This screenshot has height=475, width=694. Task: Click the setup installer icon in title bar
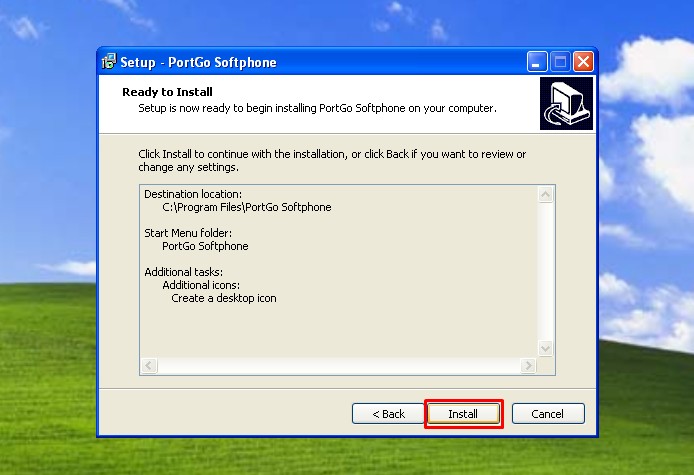[109, 62]
